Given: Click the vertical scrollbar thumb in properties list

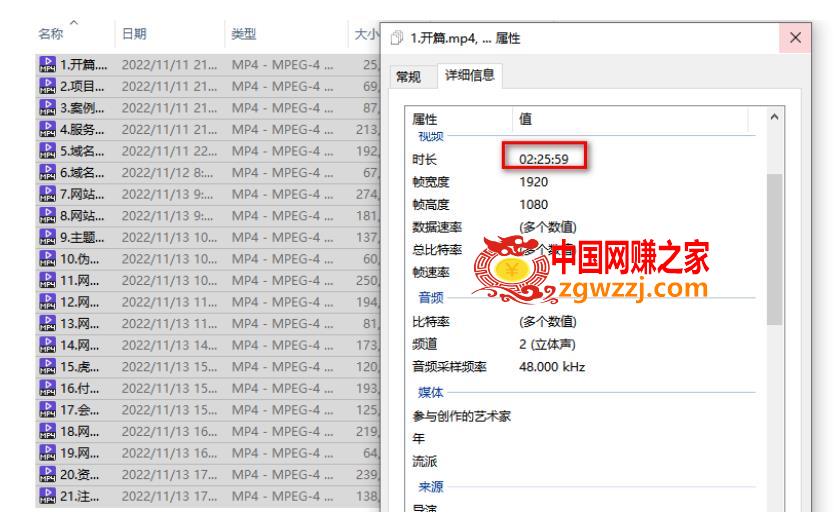Looking at the screenshot, I should pyautogui.click(x=774, y=249).
